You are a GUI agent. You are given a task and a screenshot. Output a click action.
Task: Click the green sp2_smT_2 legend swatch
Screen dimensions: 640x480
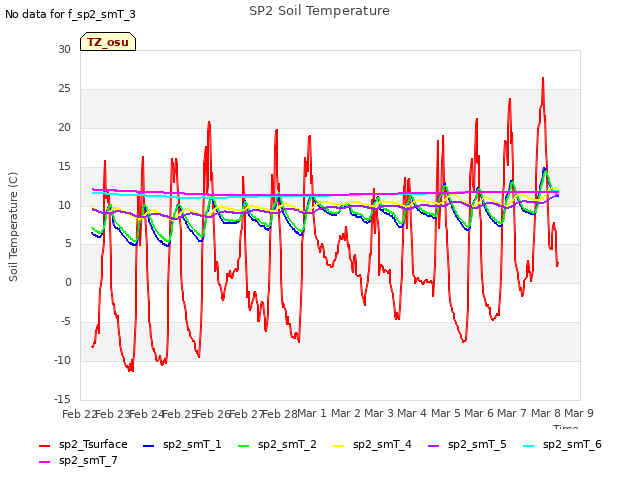pyautogui.click(x=243, y=446)
